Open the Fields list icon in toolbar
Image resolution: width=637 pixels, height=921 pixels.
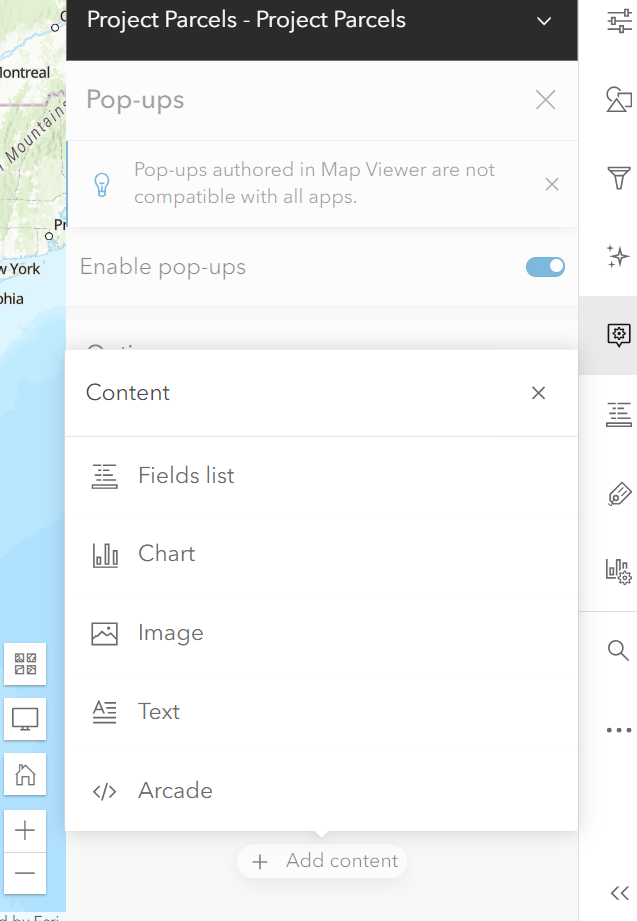tap(619, 414)
